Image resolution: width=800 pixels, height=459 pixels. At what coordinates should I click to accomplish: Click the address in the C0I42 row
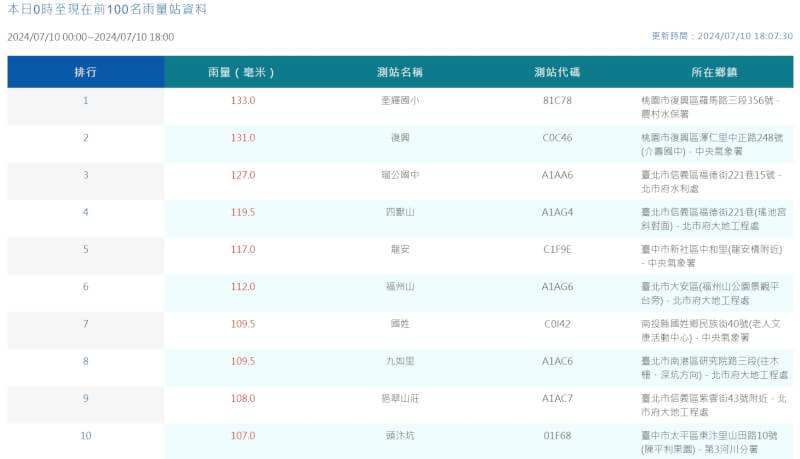pyautogui.click(x=711, y=330)
